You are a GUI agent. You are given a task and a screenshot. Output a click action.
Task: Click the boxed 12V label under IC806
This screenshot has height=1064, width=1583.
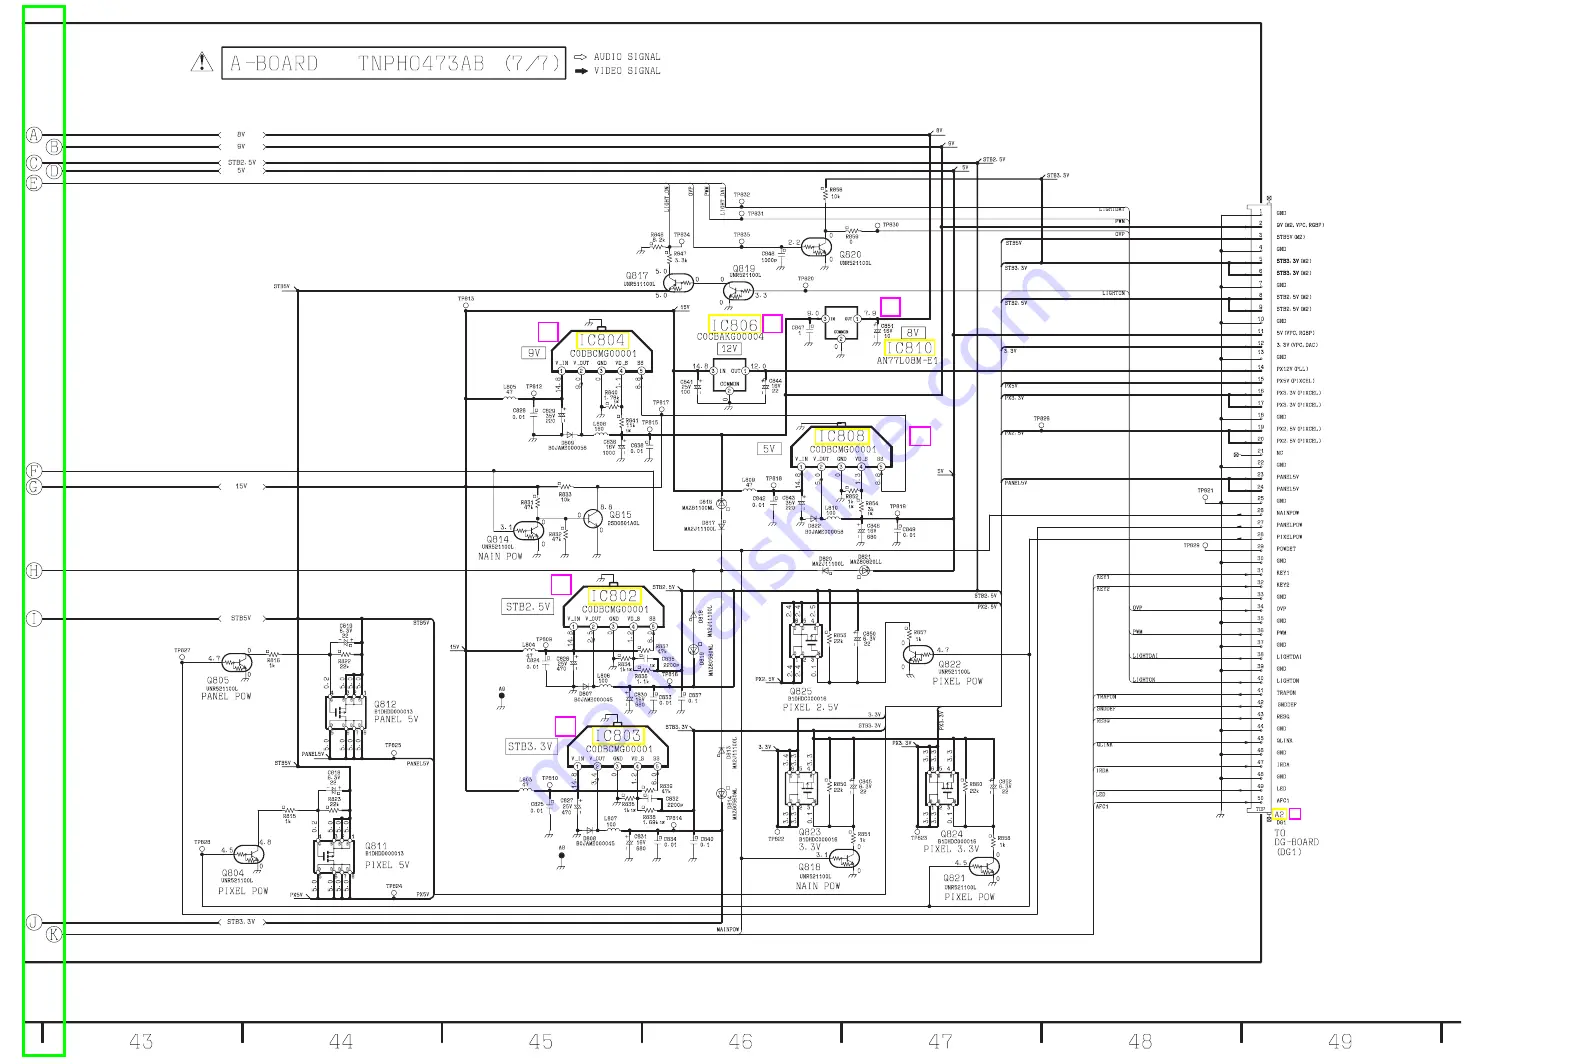tap(730, 349)
